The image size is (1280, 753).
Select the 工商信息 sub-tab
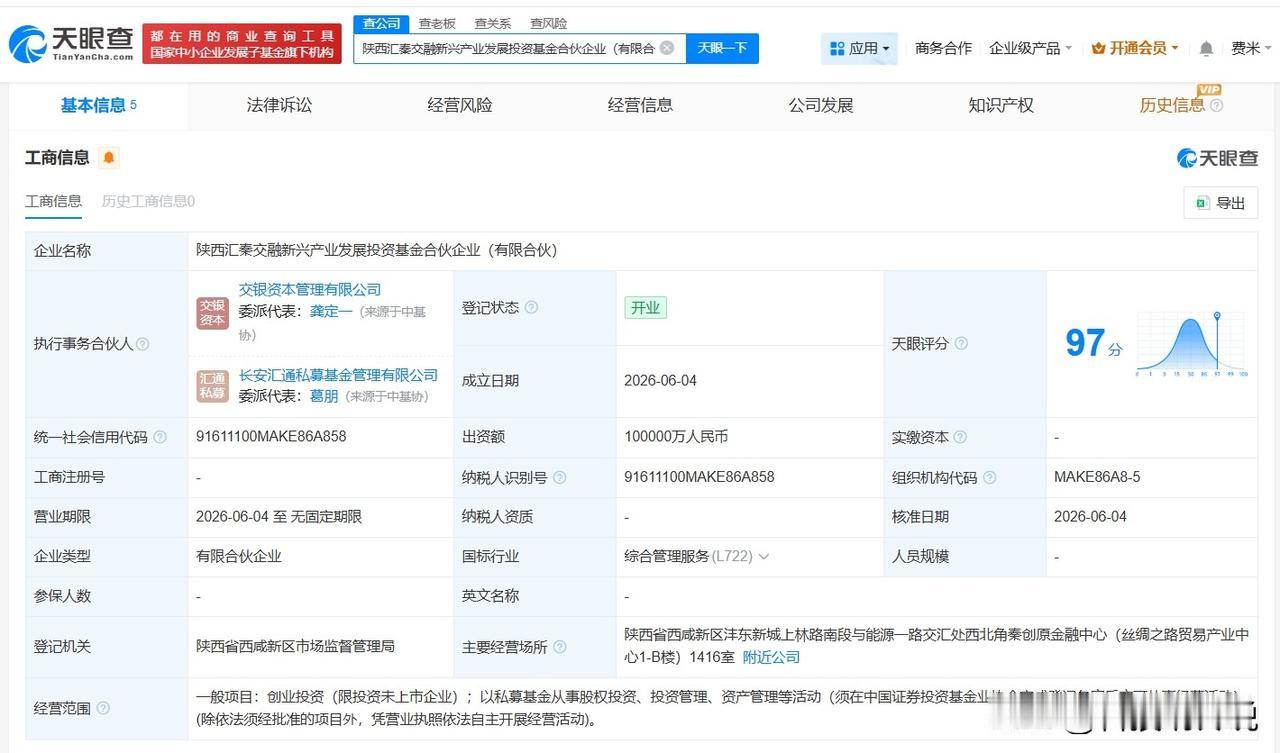tap(53, 201)
